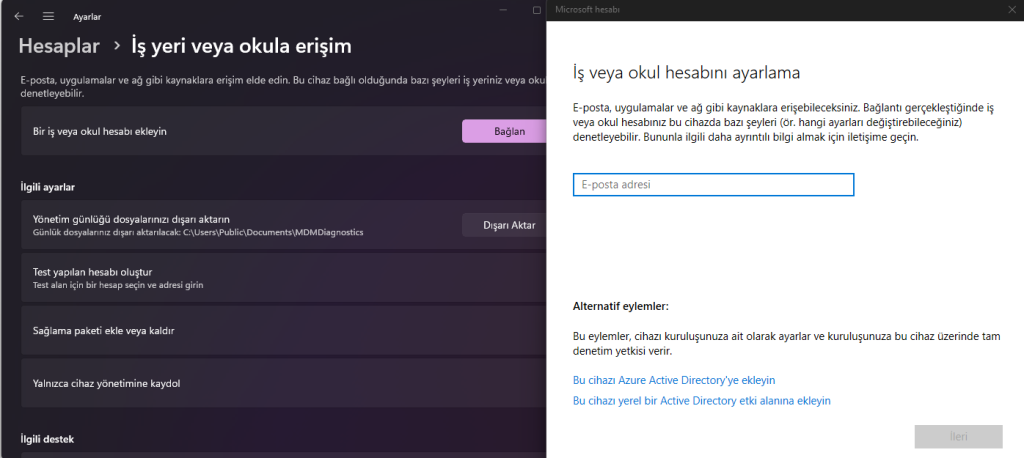The image size is (1024, 458).
Task: Click the İleri button
Action: [958, 436]
